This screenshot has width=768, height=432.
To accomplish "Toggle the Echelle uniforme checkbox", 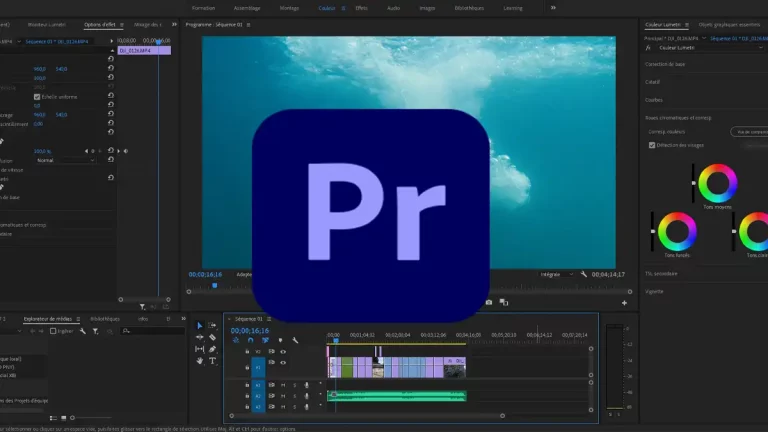I will [x=37, y=96].
